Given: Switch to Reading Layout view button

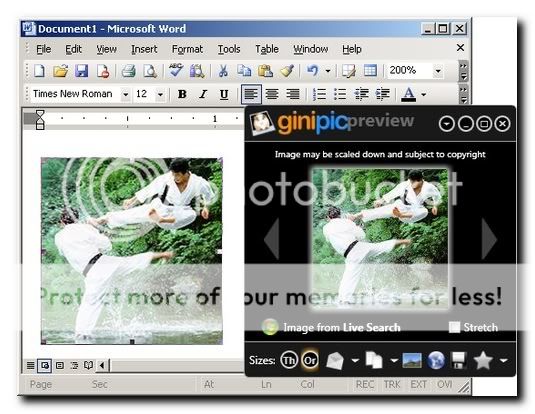Looking at the screenshot, I should 88,366.
